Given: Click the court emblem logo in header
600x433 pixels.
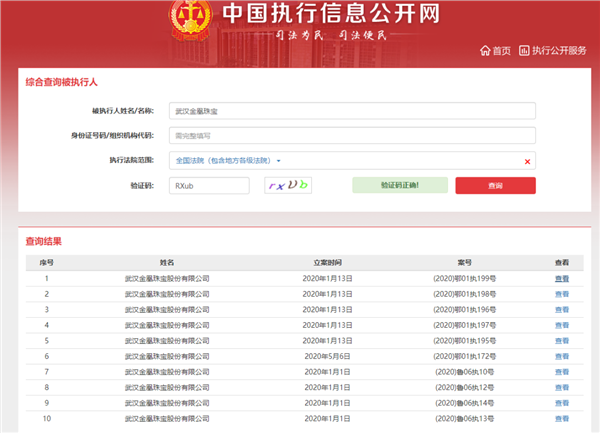Looking at the screenshot, I should (186, 19).
